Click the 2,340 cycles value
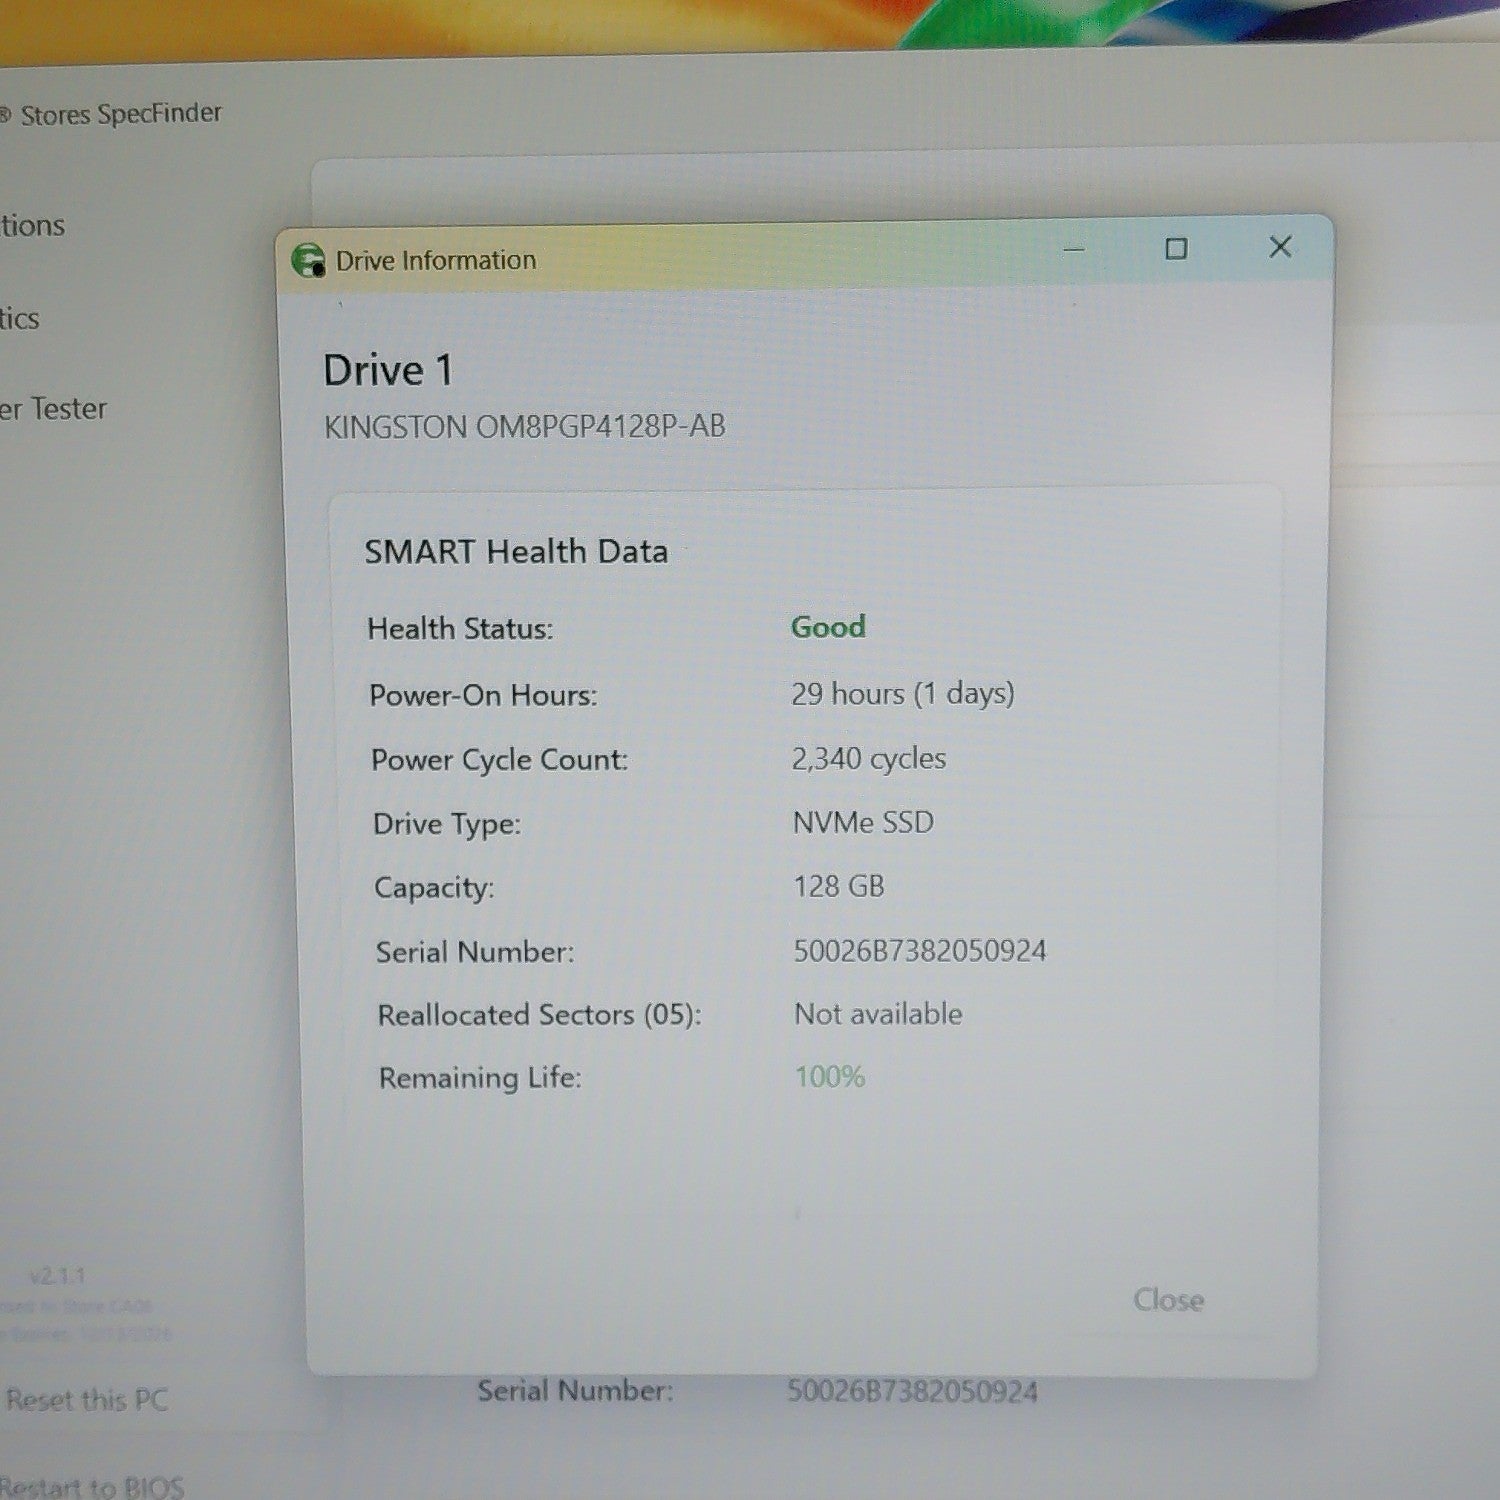Image resolution: width=1500 pixels, height=1500 pixels. [x=868, y=759]
